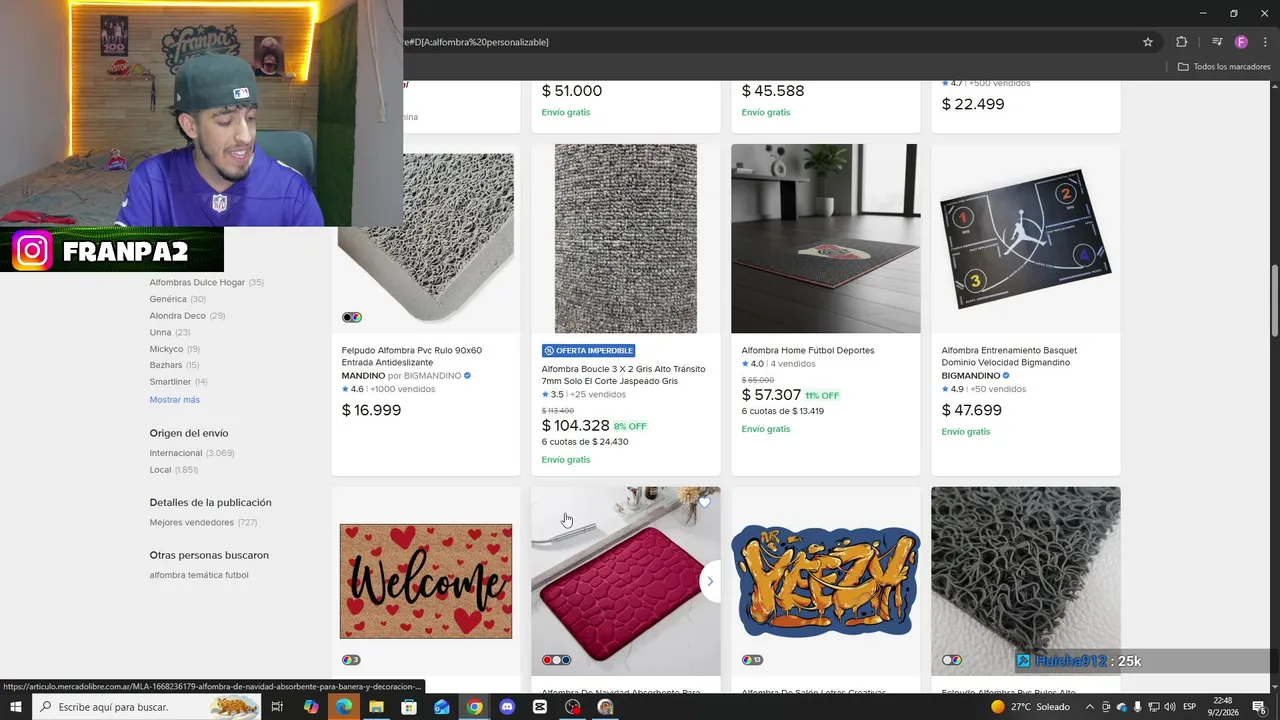This screenshot has width=1280, height=720.
Task: Open volume control speaker icon
Action: [x=1169, y=707]
